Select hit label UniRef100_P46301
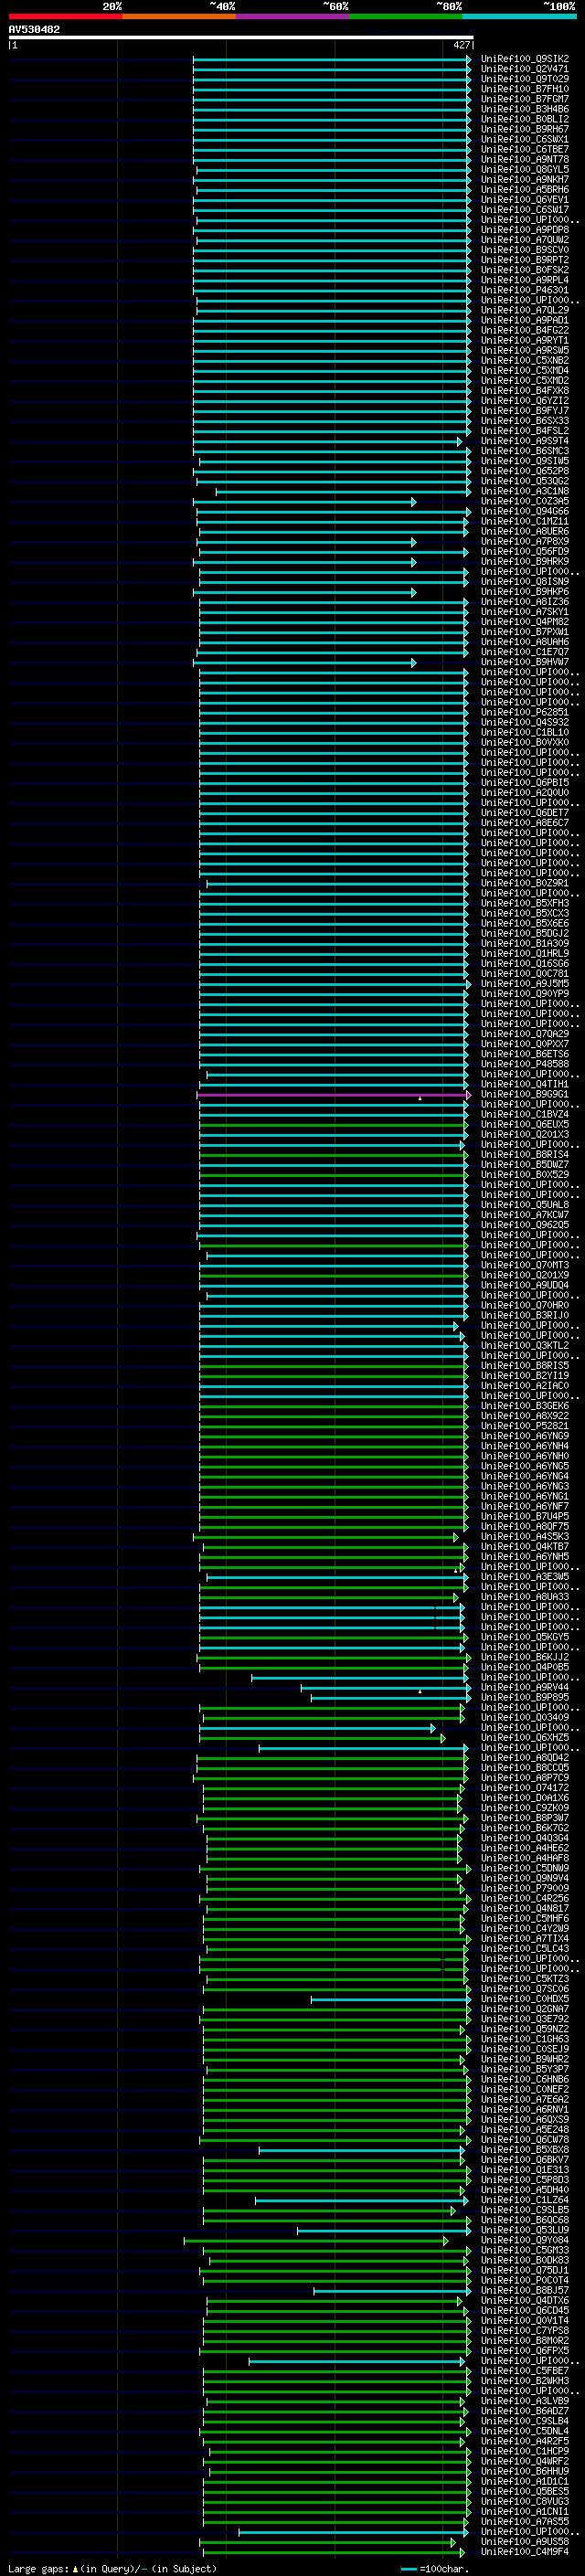Screen dimensions: 585x2576 pyautogui.click(x=524, y=290)
